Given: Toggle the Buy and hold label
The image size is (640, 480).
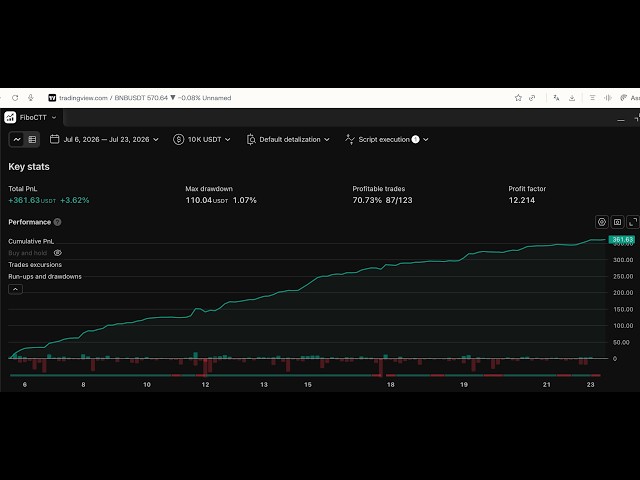Looking at the screenshot, I should 27,253.
